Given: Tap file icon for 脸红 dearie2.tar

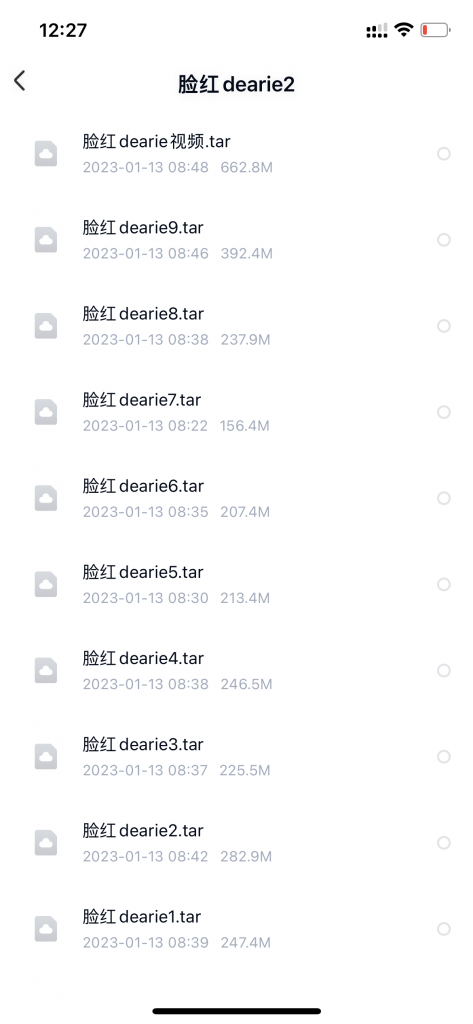Looking at the screenshot, I should pyautogui.click(x=46, y=843).
